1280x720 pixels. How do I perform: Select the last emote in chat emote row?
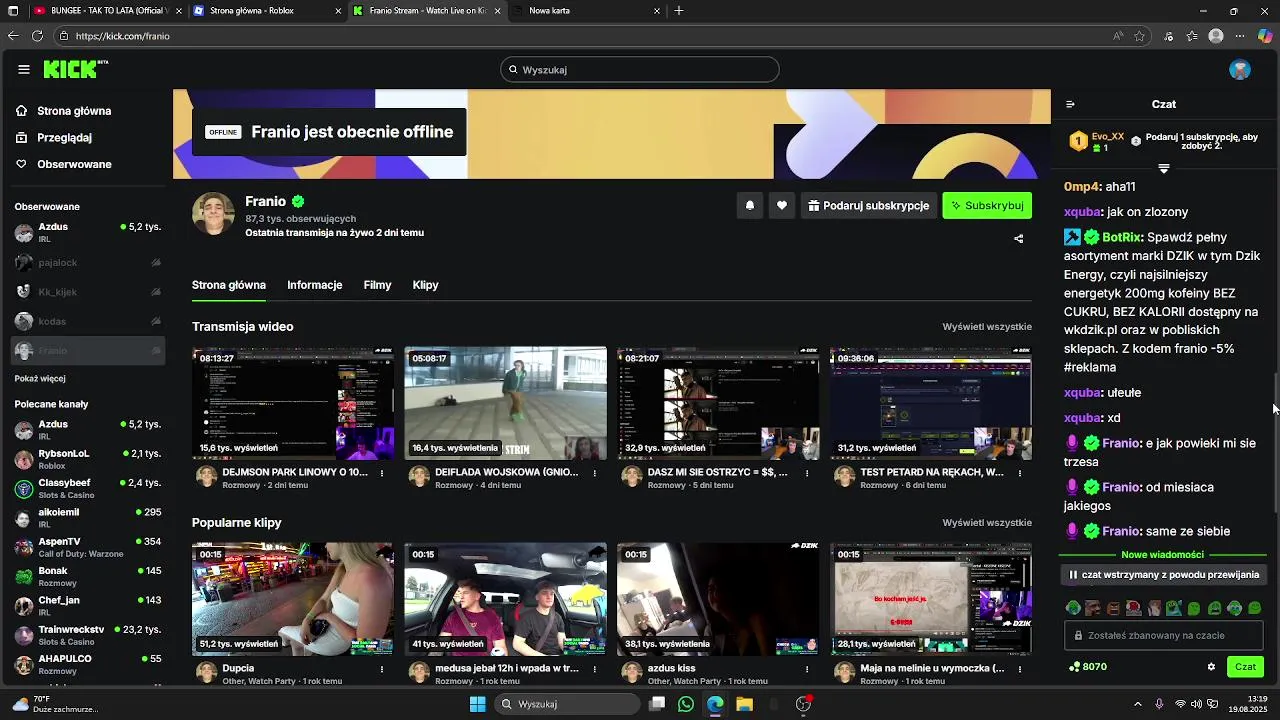point(1255,608)
